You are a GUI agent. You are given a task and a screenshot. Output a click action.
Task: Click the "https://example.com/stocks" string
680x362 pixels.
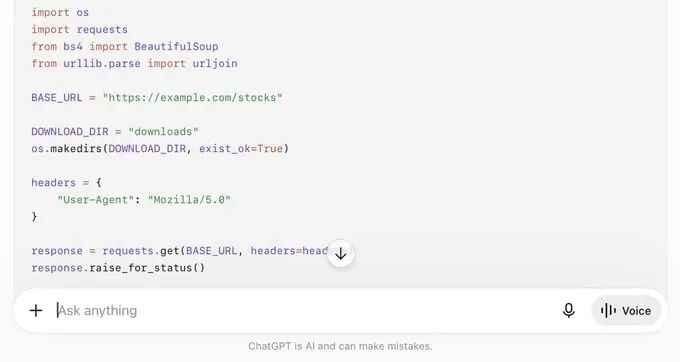[193, 98]
